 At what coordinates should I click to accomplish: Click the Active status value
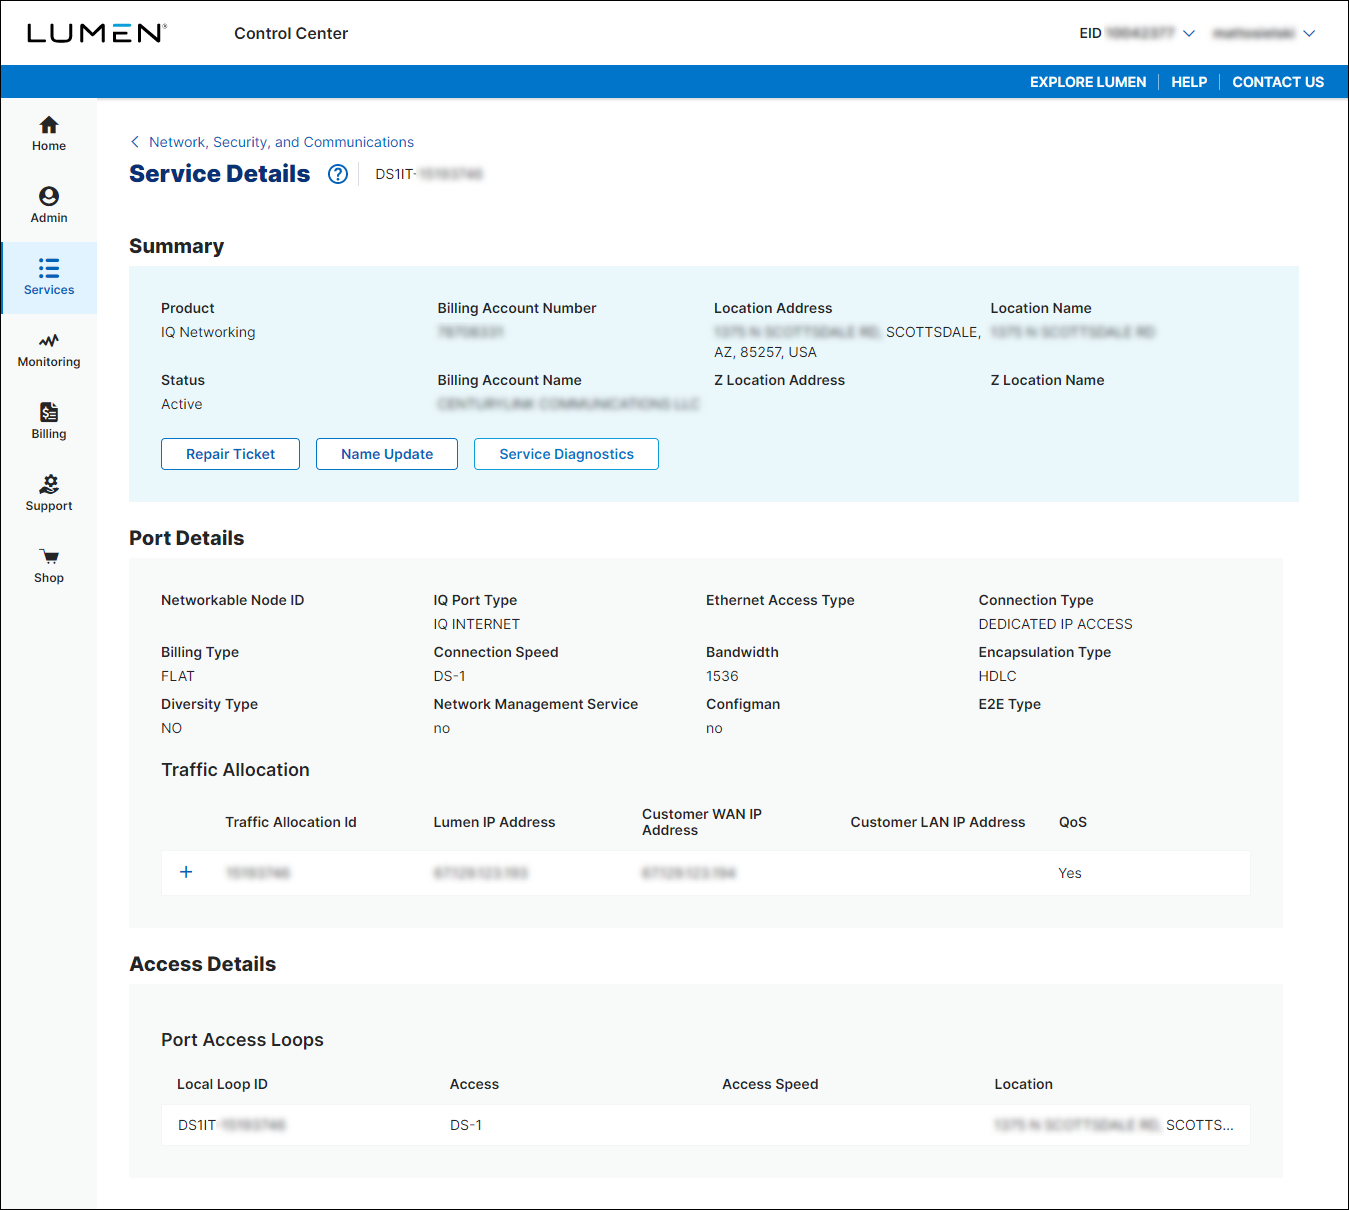click(x=182, y=404)
